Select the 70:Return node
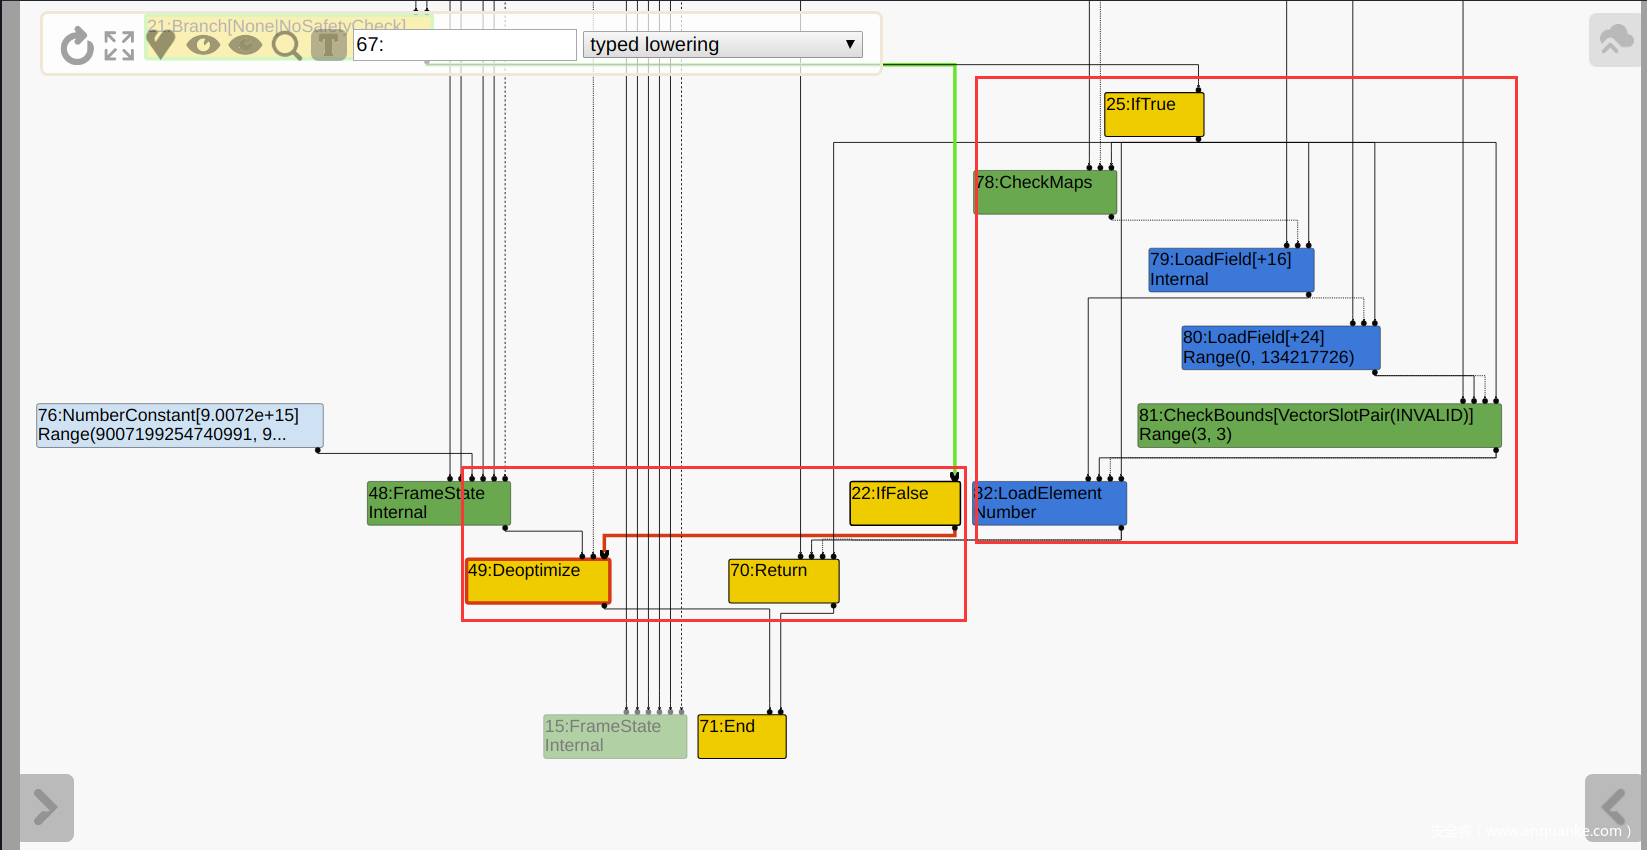 point(783,581)
